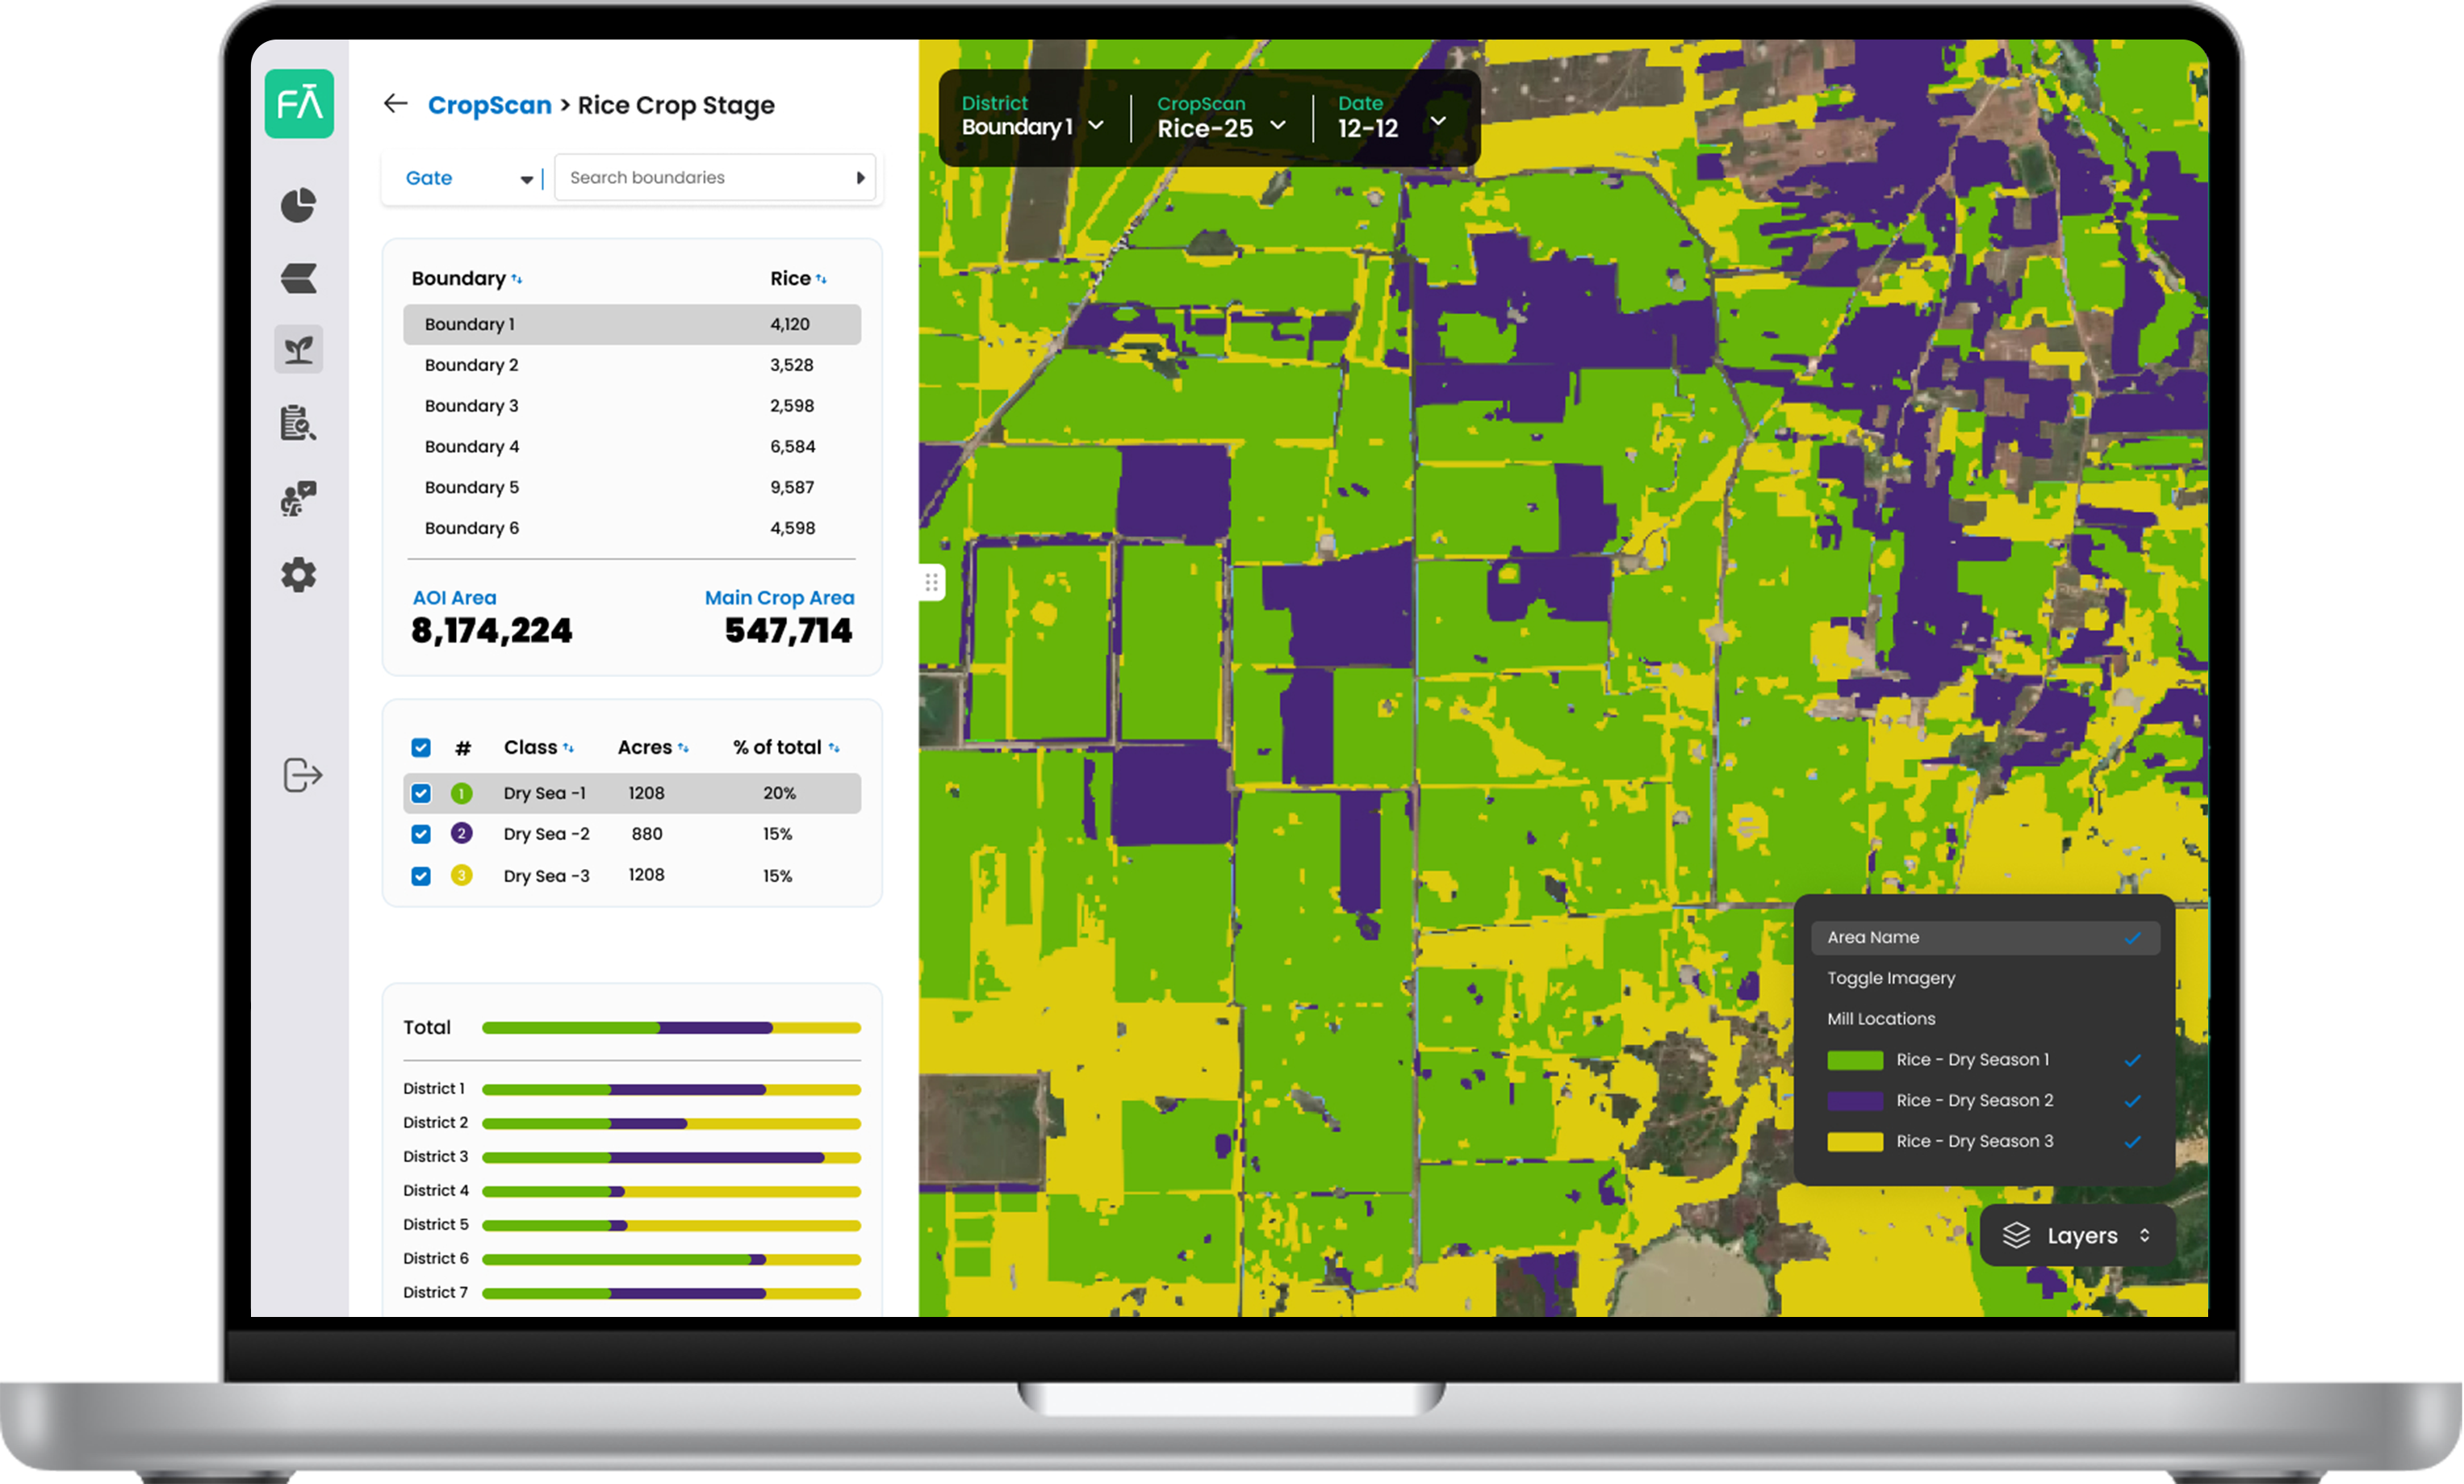
Task: Click the logout exit icon
Action: (302, 775)
